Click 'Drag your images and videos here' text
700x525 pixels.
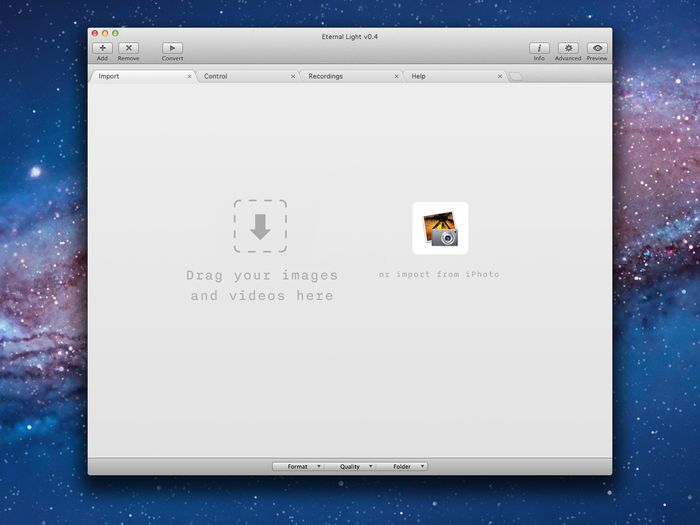tap(262, 286)
